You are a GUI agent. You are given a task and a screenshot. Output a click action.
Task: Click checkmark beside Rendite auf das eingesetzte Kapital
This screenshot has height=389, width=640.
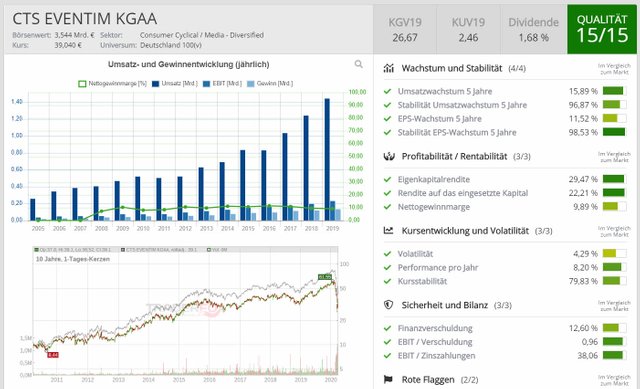(387, 193)
